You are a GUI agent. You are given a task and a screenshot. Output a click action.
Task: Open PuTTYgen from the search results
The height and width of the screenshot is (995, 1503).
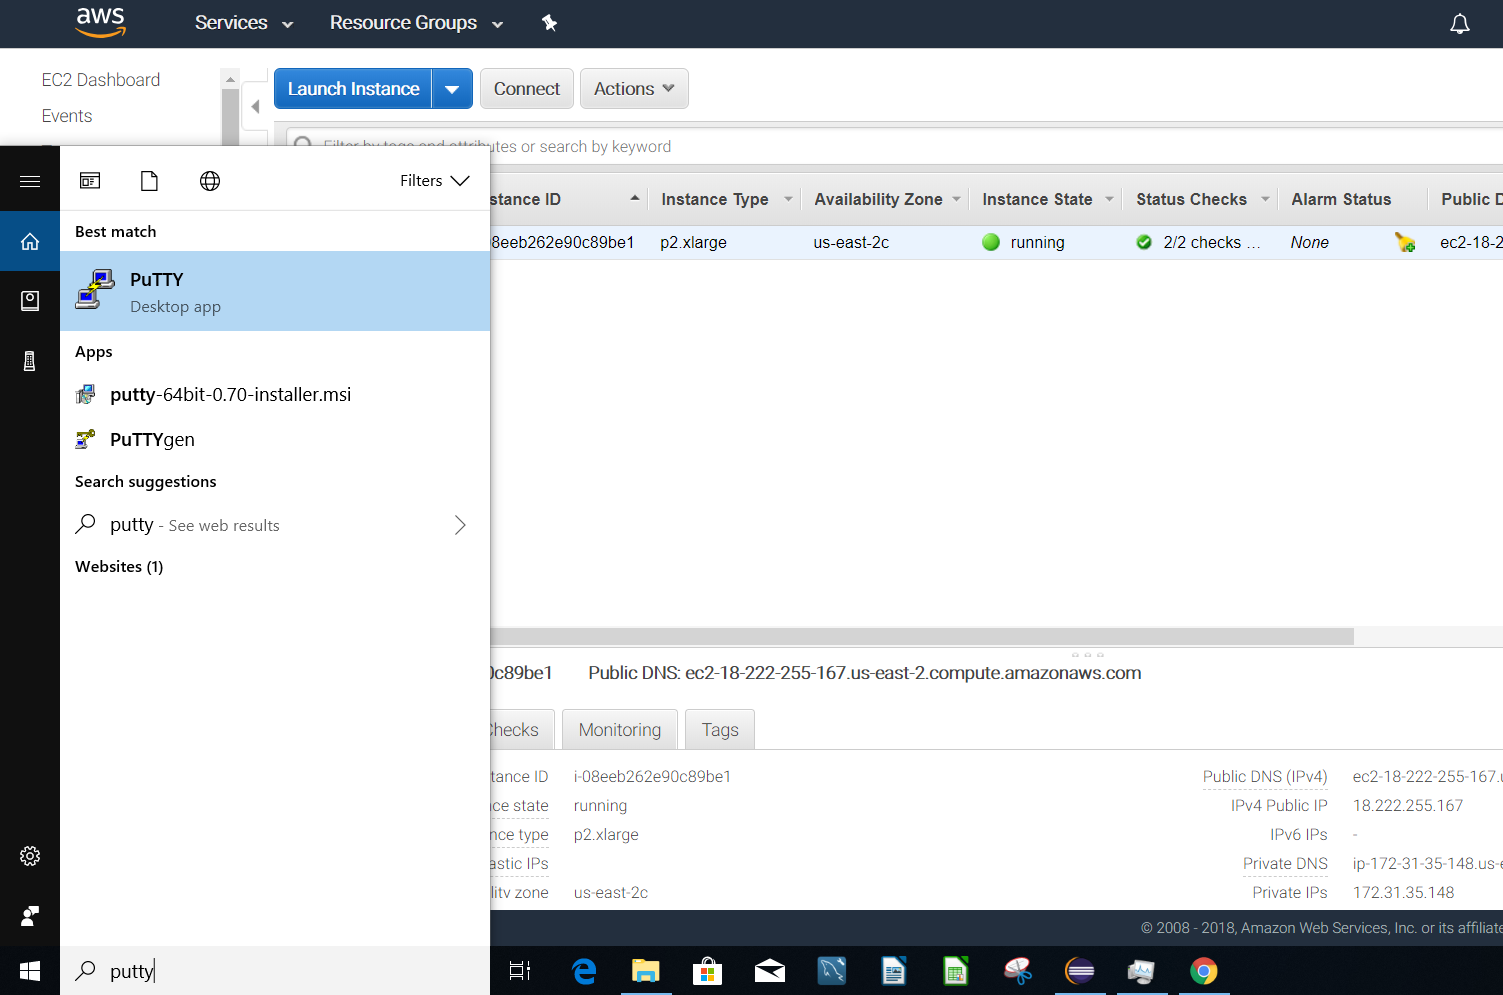click(151, 439)
